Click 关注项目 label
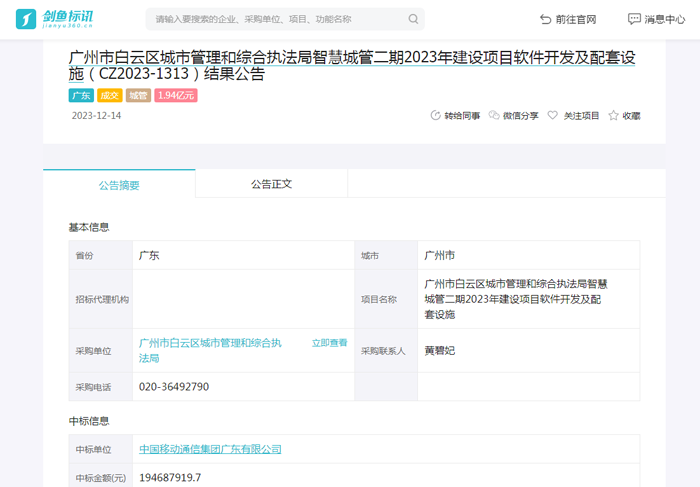 [581, 116]
